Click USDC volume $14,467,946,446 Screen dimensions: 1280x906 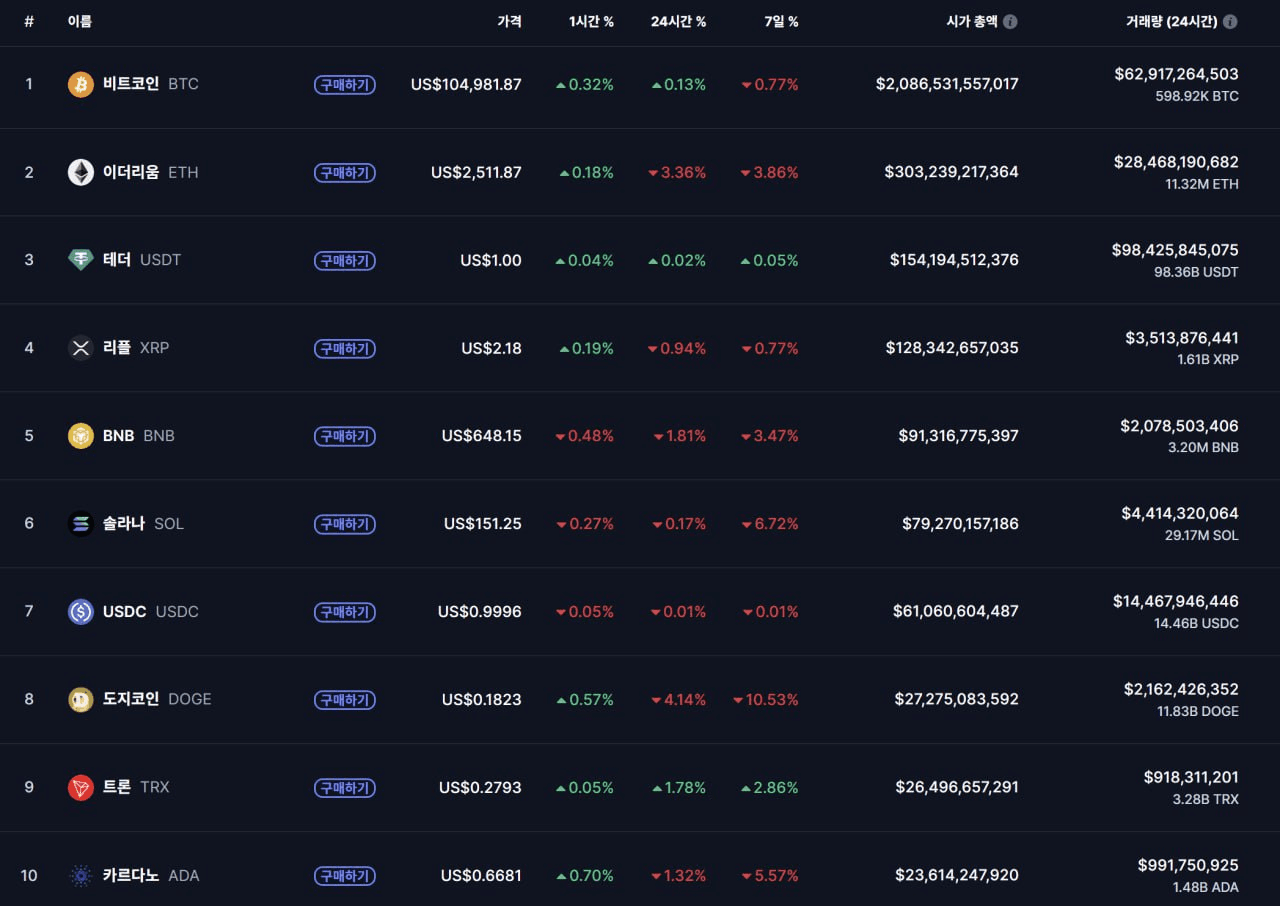1176,601
